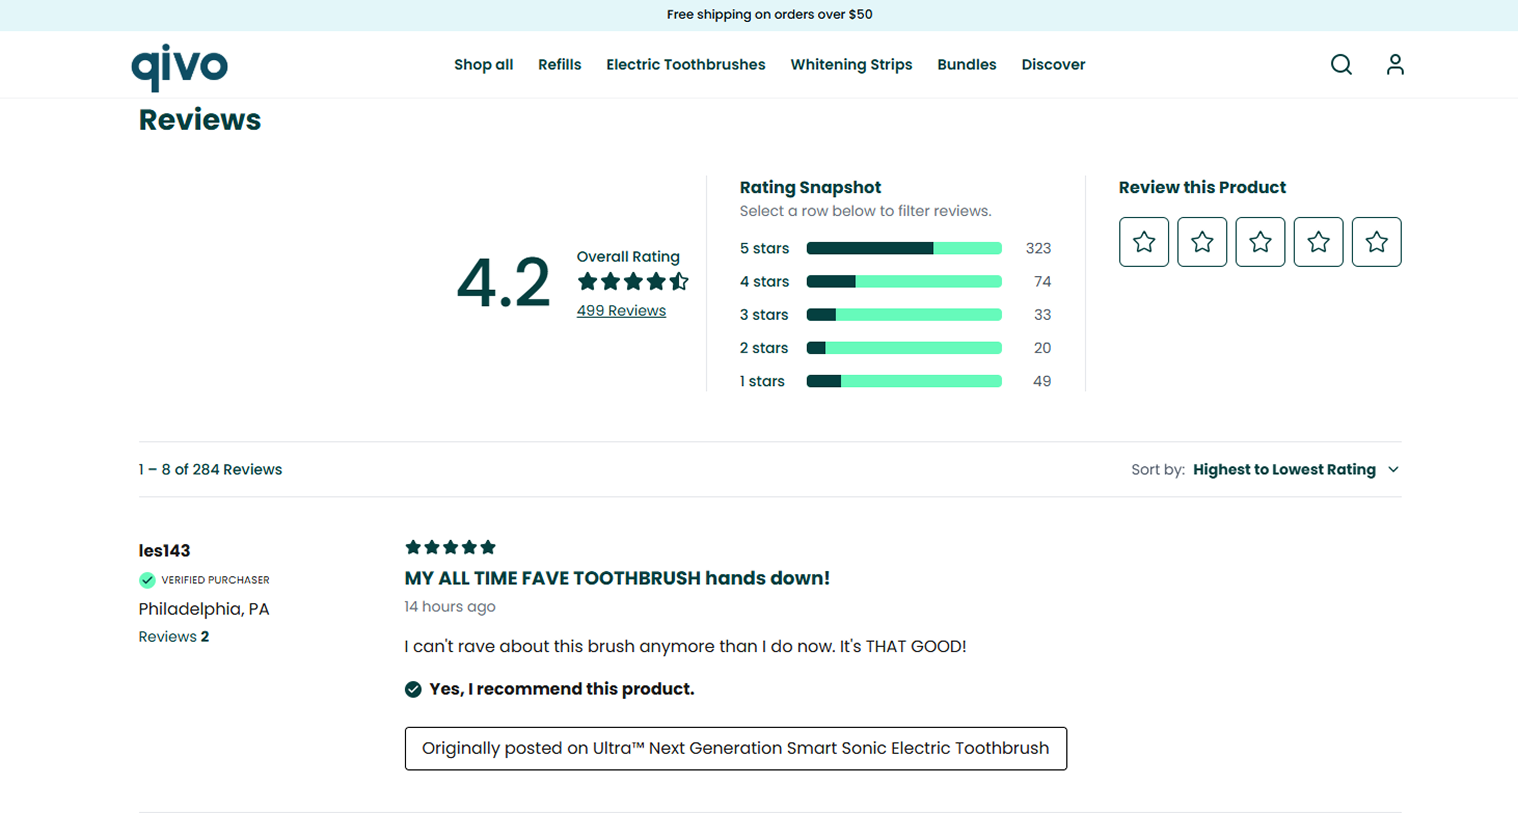Click the 33 three-star count
This screenshot has width=1518, height=813.
point(1042,315)
